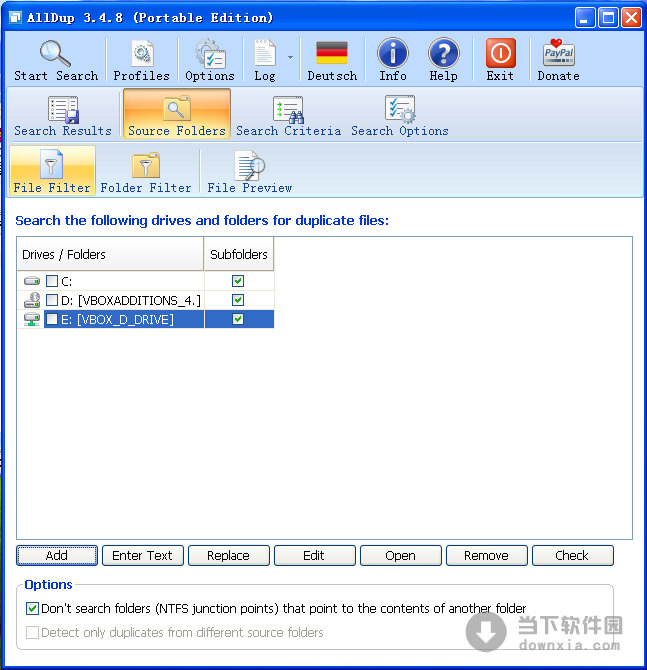Switch to the Search Results tab
The height and width of the screenshot is (670, 647).
pos(63,114)
